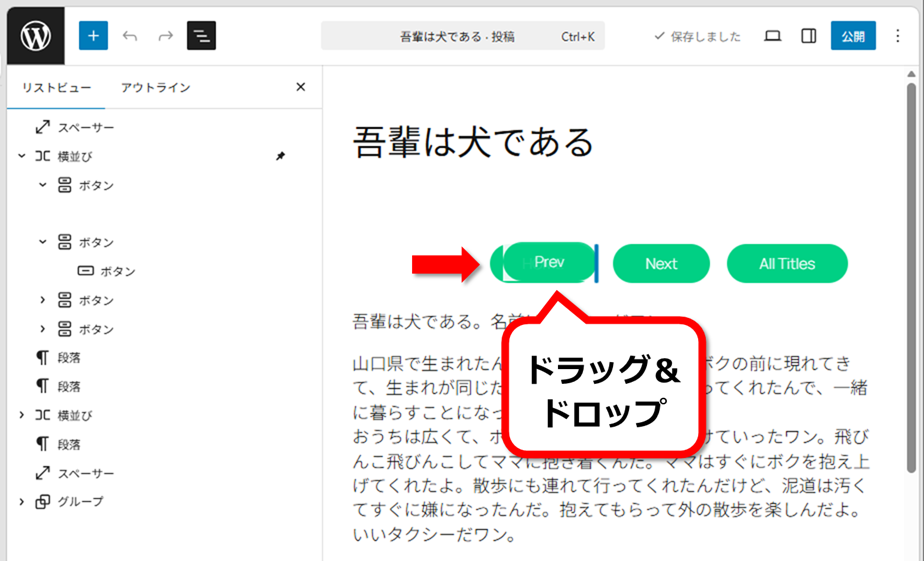
Task: Click the undo arrow icon
Action: coord(130,36)
